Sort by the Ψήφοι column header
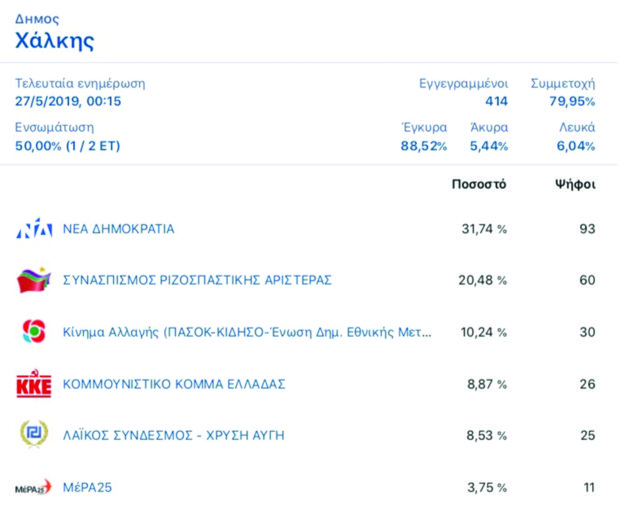The height and width of the screenshot is (509, 620). (x=574, y=184)
